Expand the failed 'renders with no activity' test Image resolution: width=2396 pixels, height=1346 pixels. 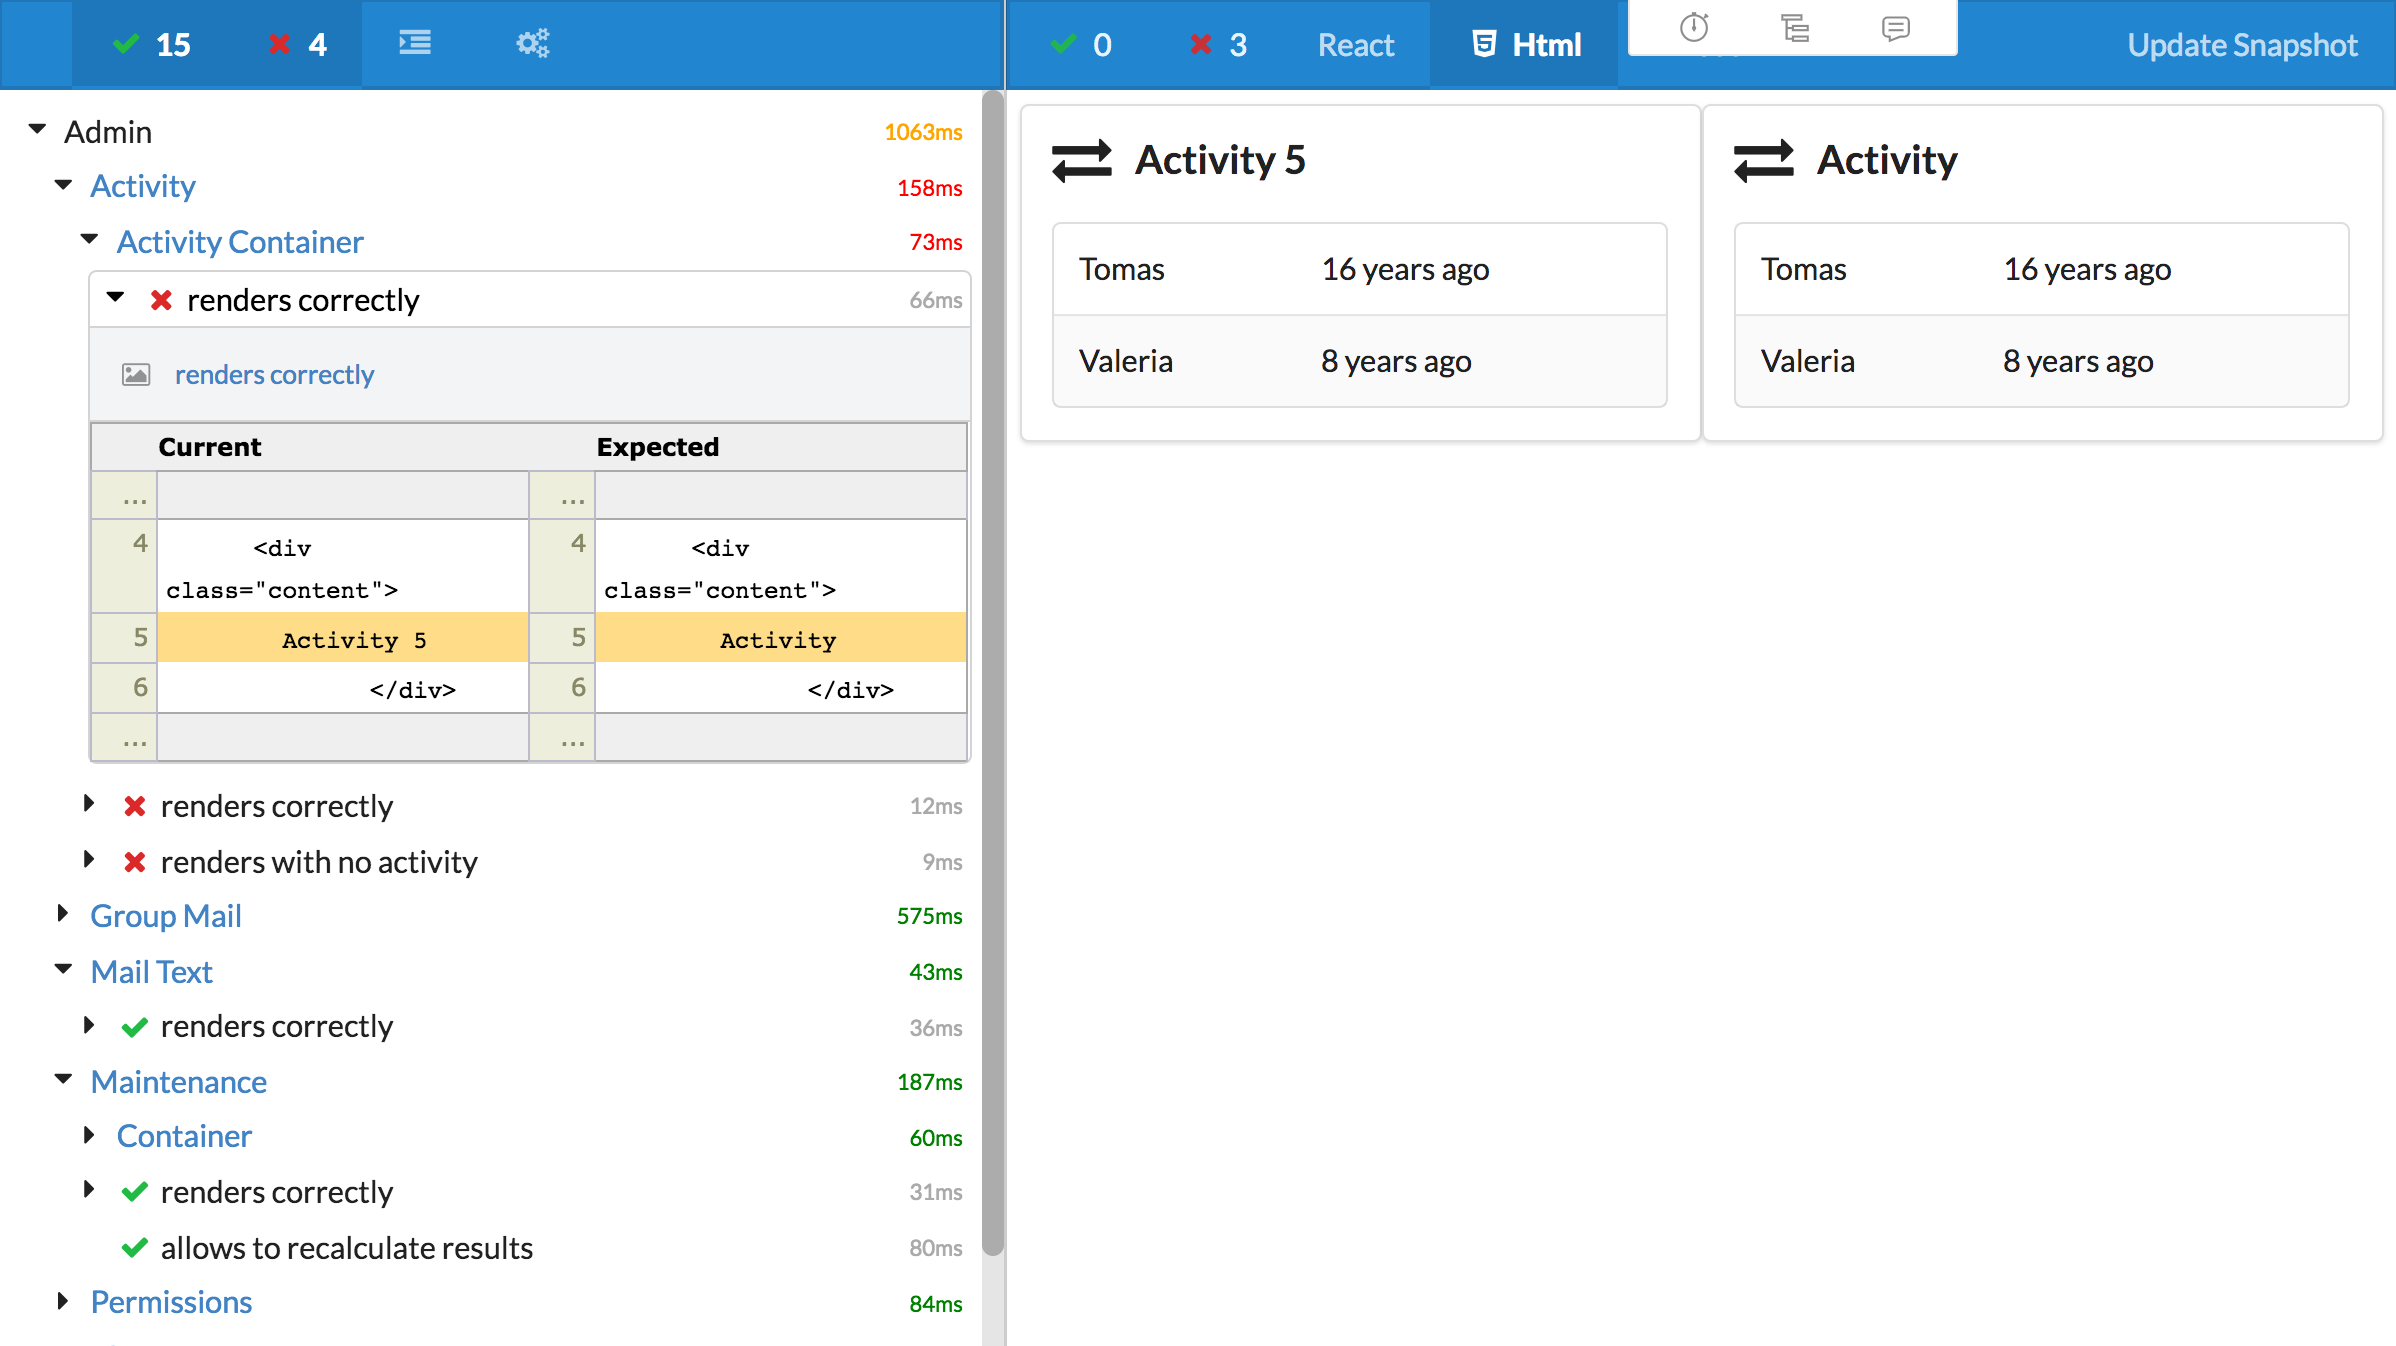[89, 860]
